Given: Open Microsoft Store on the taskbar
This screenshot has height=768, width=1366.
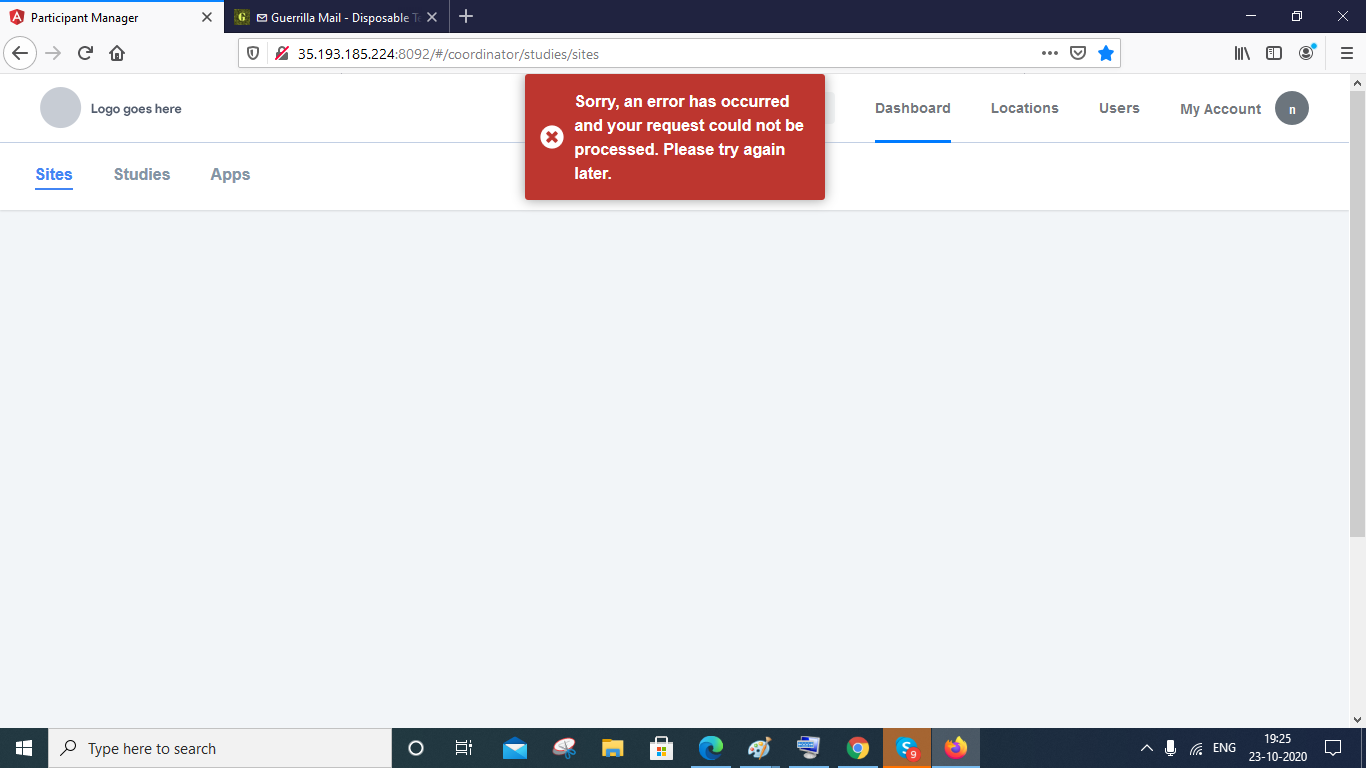Looking at the screenshot, I should coord(661,748).
